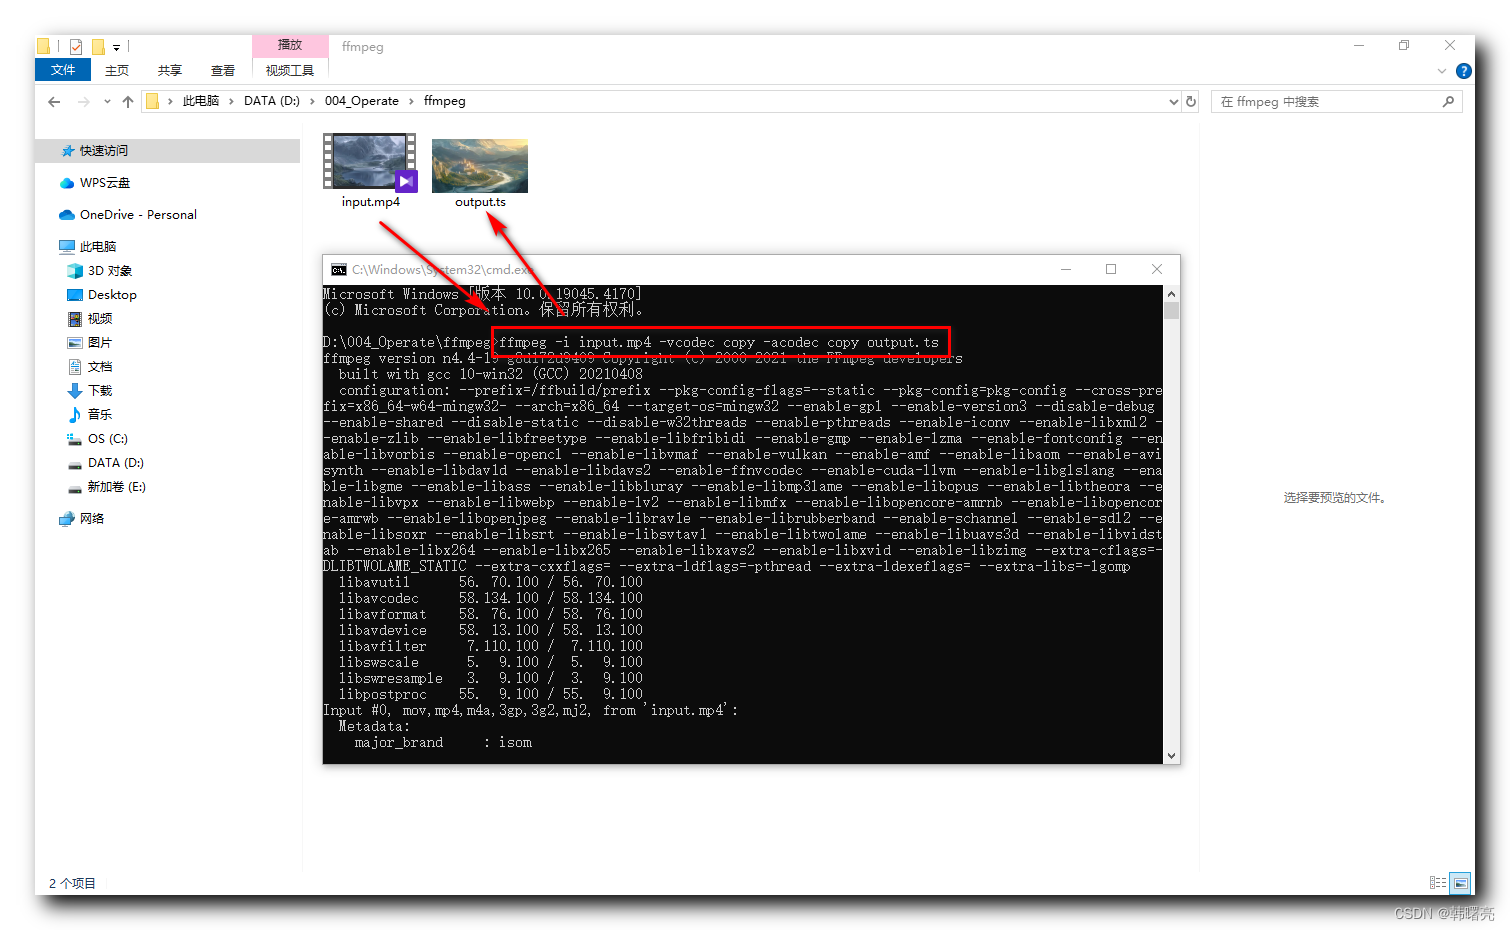Click the 播放 contextual tab header

[x=290, y=45]
